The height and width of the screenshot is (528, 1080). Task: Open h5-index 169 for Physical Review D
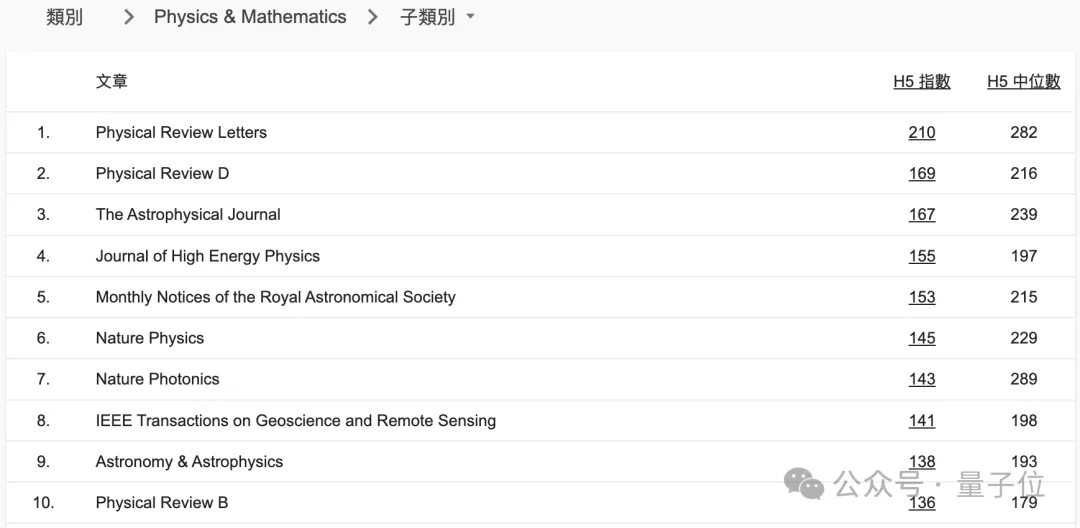click(x=922, y=173)
